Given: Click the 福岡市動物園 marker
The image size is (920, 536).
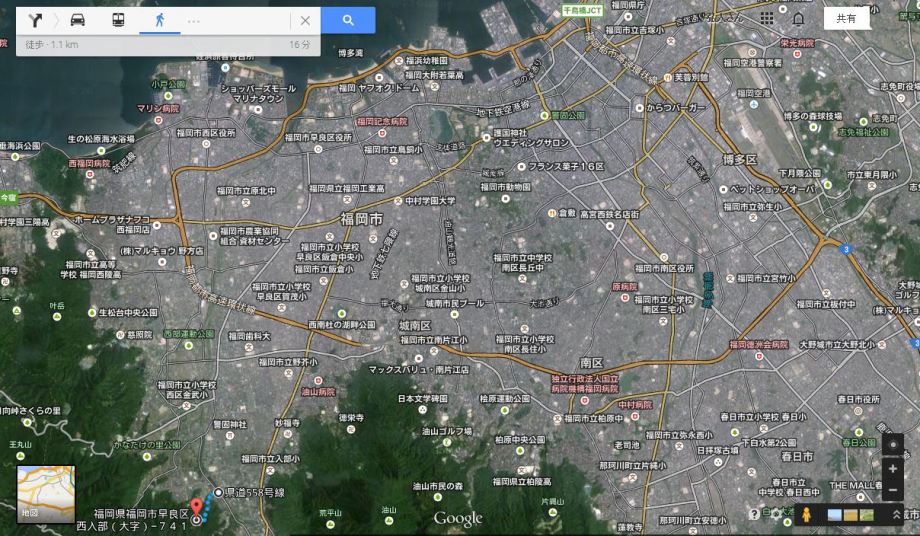Looking at the screenshot, I should point(506,199).
